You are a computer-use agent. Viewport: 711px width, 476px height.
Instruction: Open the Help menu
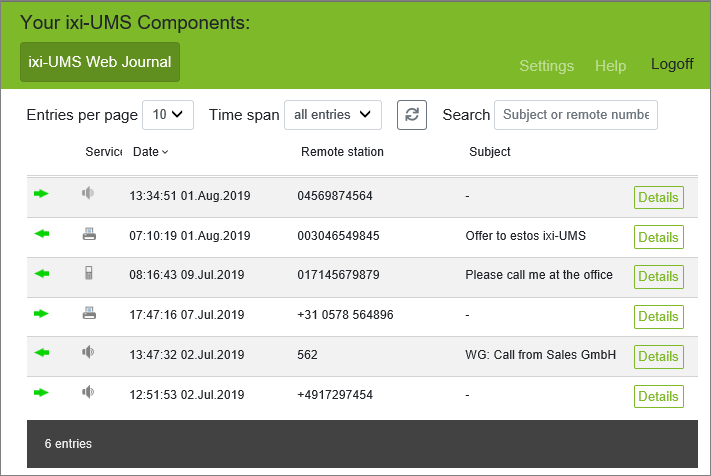610,66
